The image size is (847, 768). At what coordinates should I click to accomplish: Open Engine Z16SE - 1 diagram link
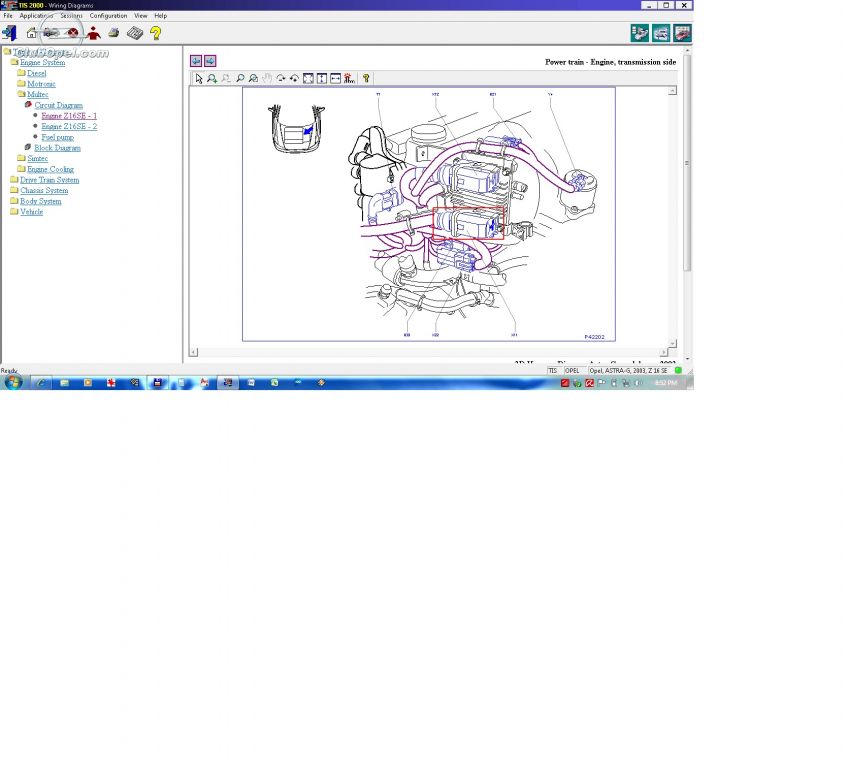click(69, 116)
